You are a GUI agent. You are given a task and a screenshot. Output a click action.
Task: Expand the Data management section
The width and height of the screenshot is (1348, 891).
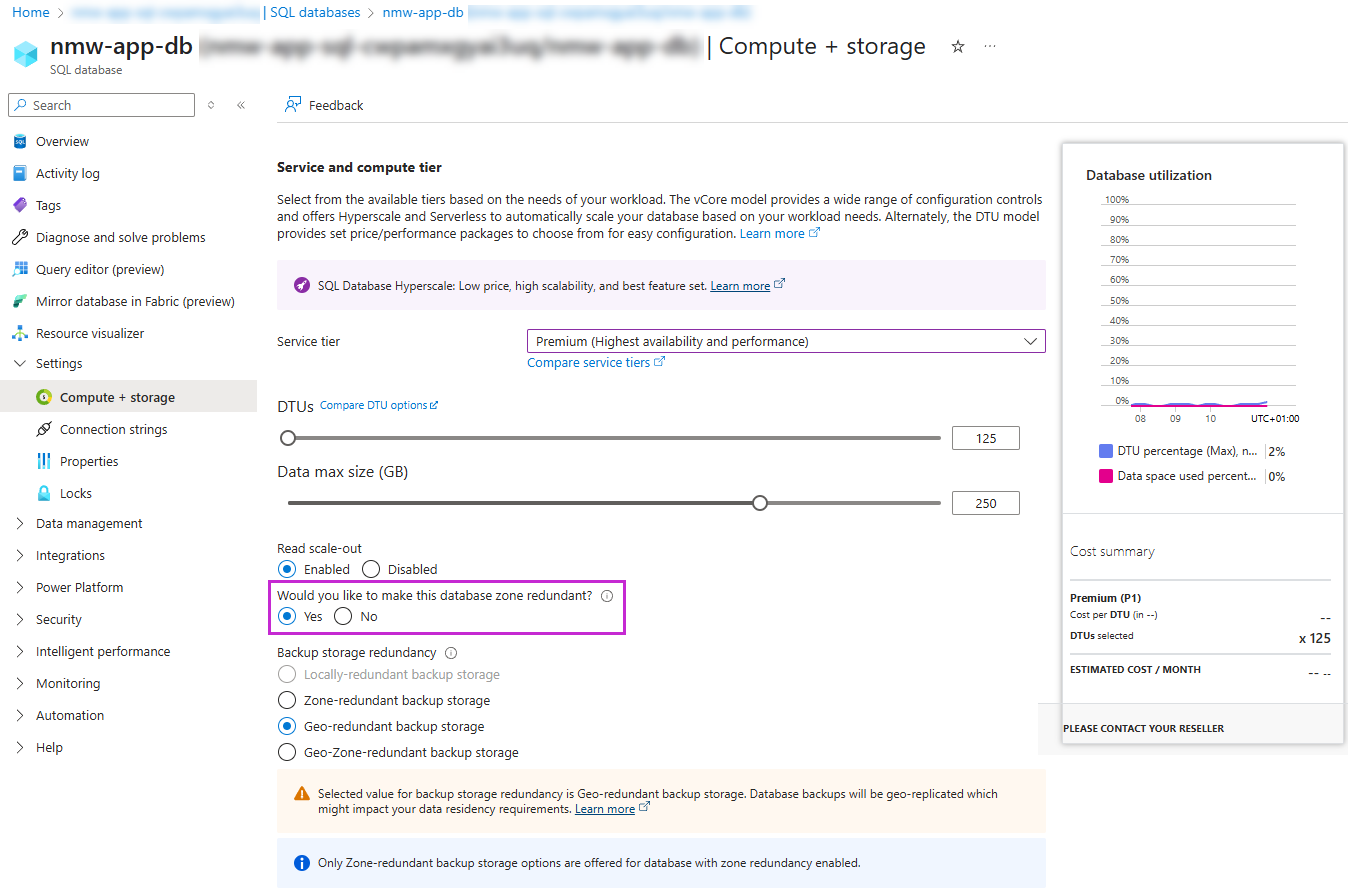click(x=90, y=523)
